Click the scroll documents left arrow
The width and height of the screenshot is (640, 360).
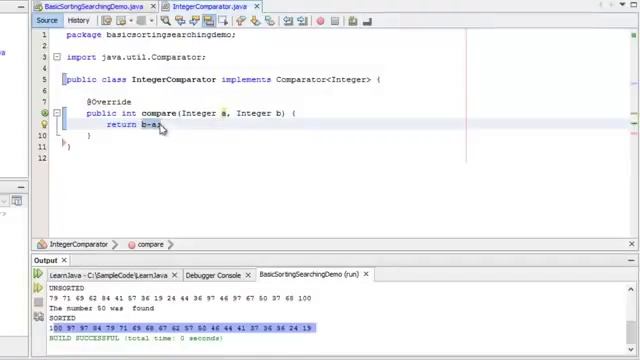coord(600,4)
